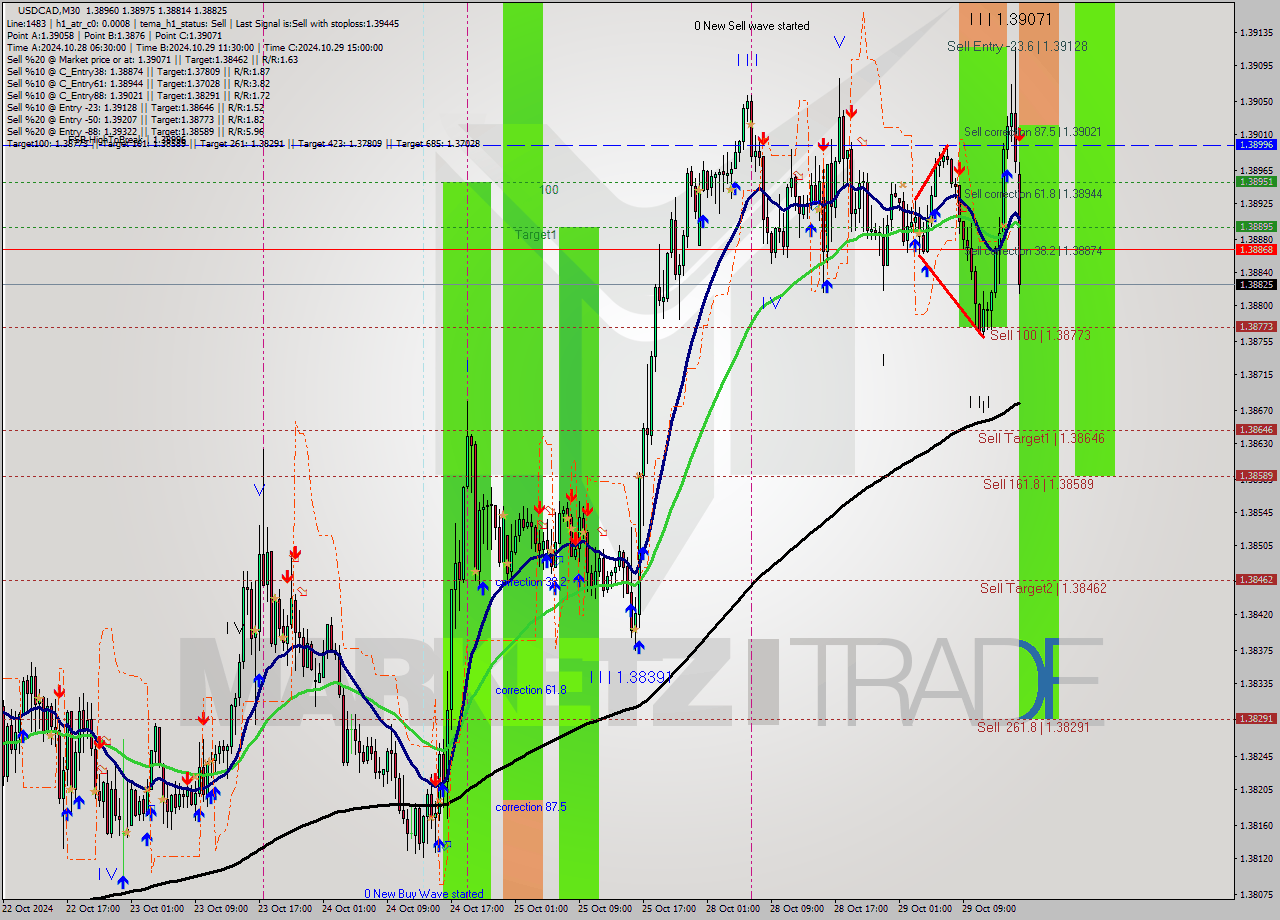Image resolution: width=1280 pixels, height=920 pixels.
Task: Click the 'Sell 161.8 | 1.38589' label
Action: (x=1038, y=484)
